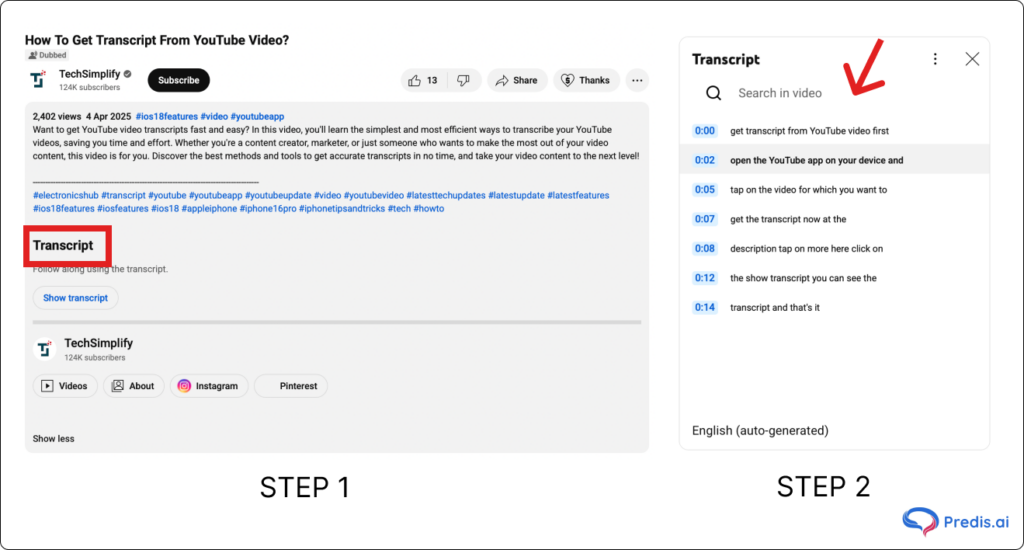
Task: Click the Thanks heart-dollar button
Action: pos(585,81)
